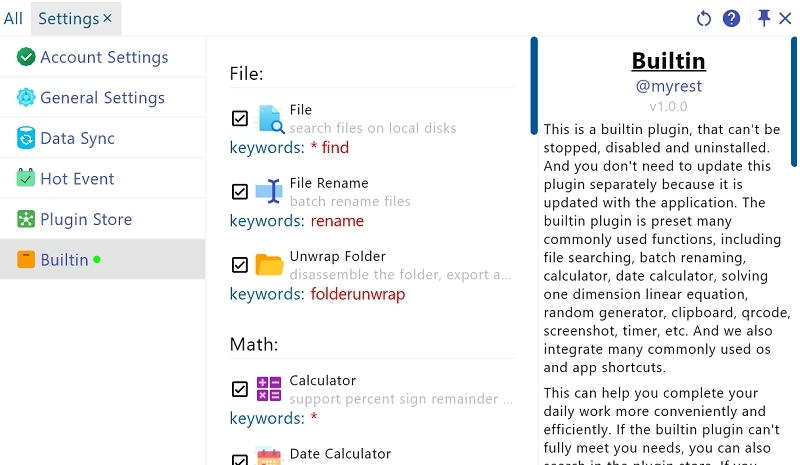Click the @myrest author link
The image size is (800, 465).
click(x=668, y=86)
